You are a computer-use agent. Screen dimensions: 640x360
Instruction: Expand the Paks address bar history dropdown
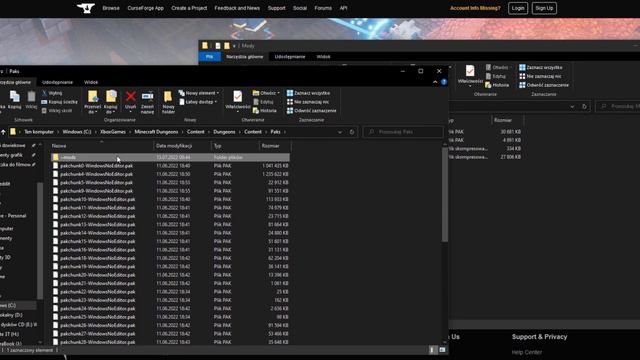(x=340, y=132)
